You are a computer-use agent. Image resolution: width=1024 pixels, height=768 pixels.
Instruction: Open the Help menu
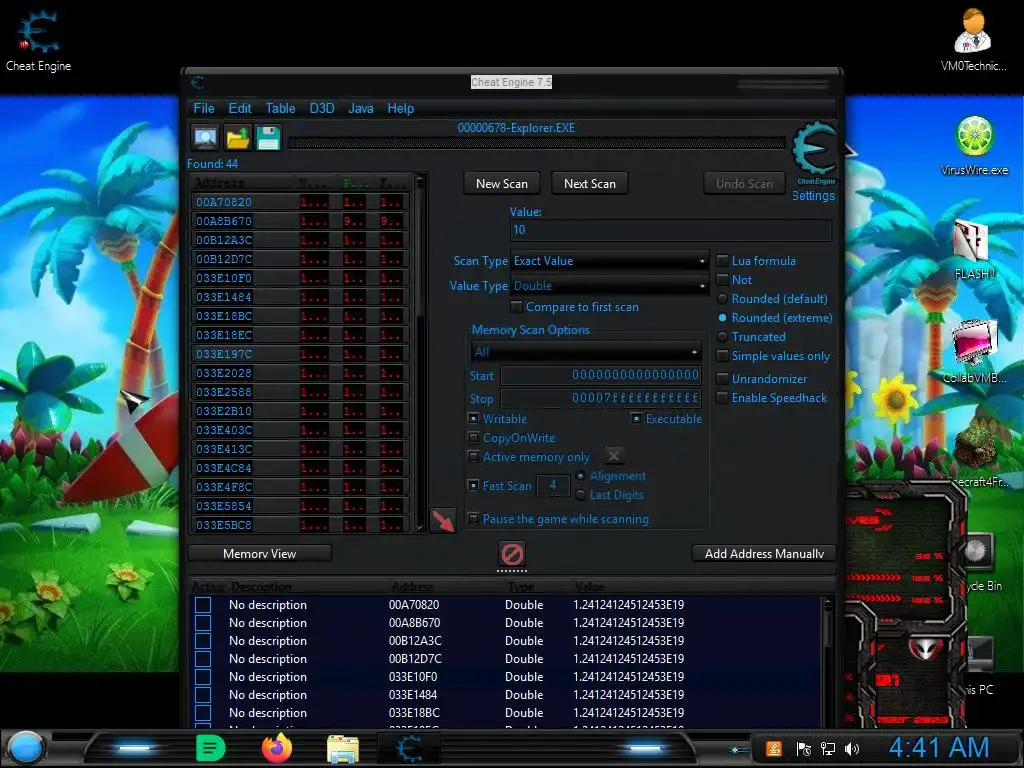400,108
